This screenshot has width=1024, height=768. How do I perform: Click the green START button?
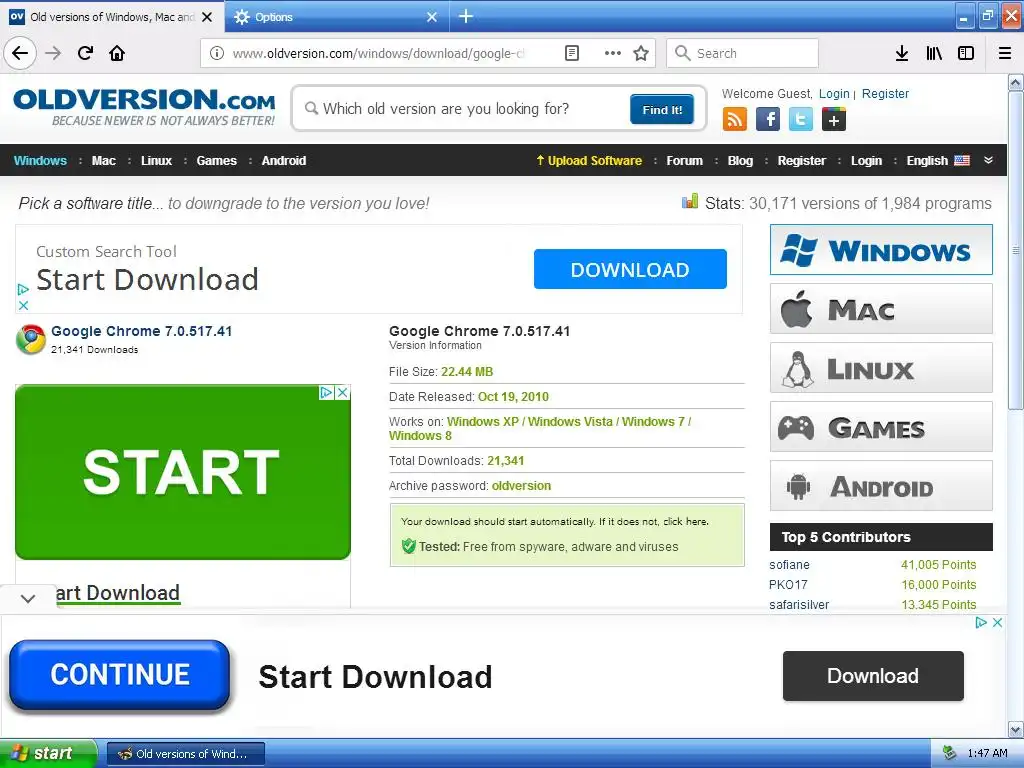tap(183, 472)
